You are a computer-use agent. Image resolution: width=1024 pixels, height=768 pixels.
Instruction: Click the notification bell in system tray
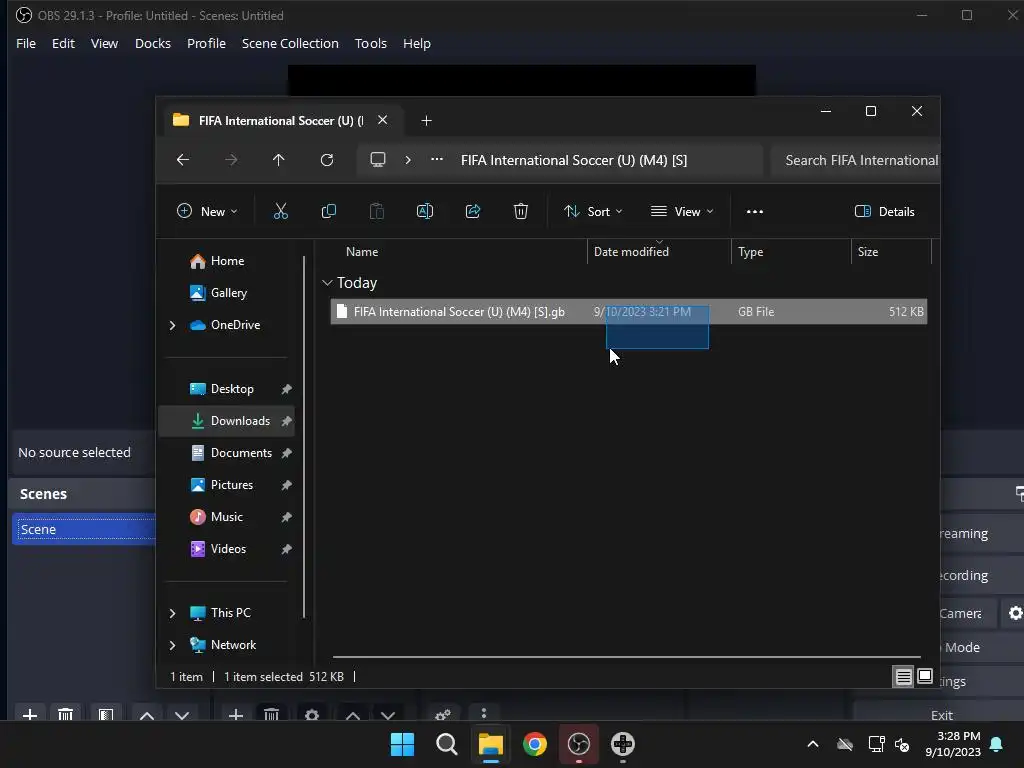click(997, 744)
